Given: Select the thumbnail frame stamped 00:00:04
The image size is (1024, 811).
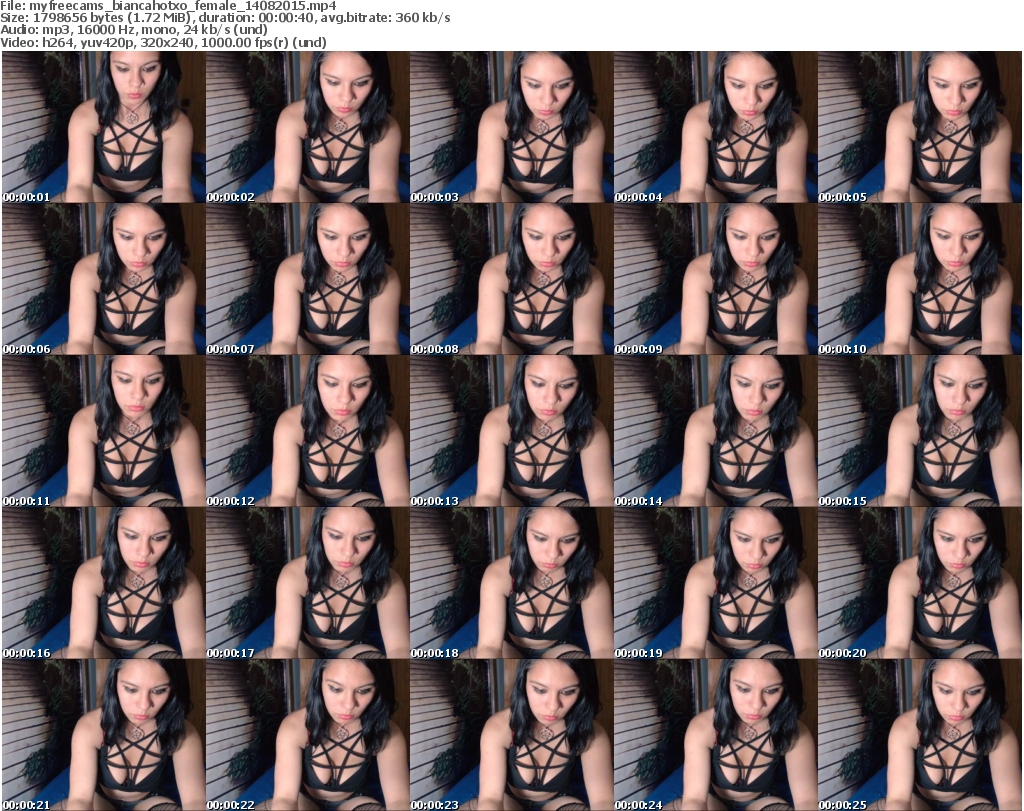Looking at the screenshot, I should [x=714, y=127].
